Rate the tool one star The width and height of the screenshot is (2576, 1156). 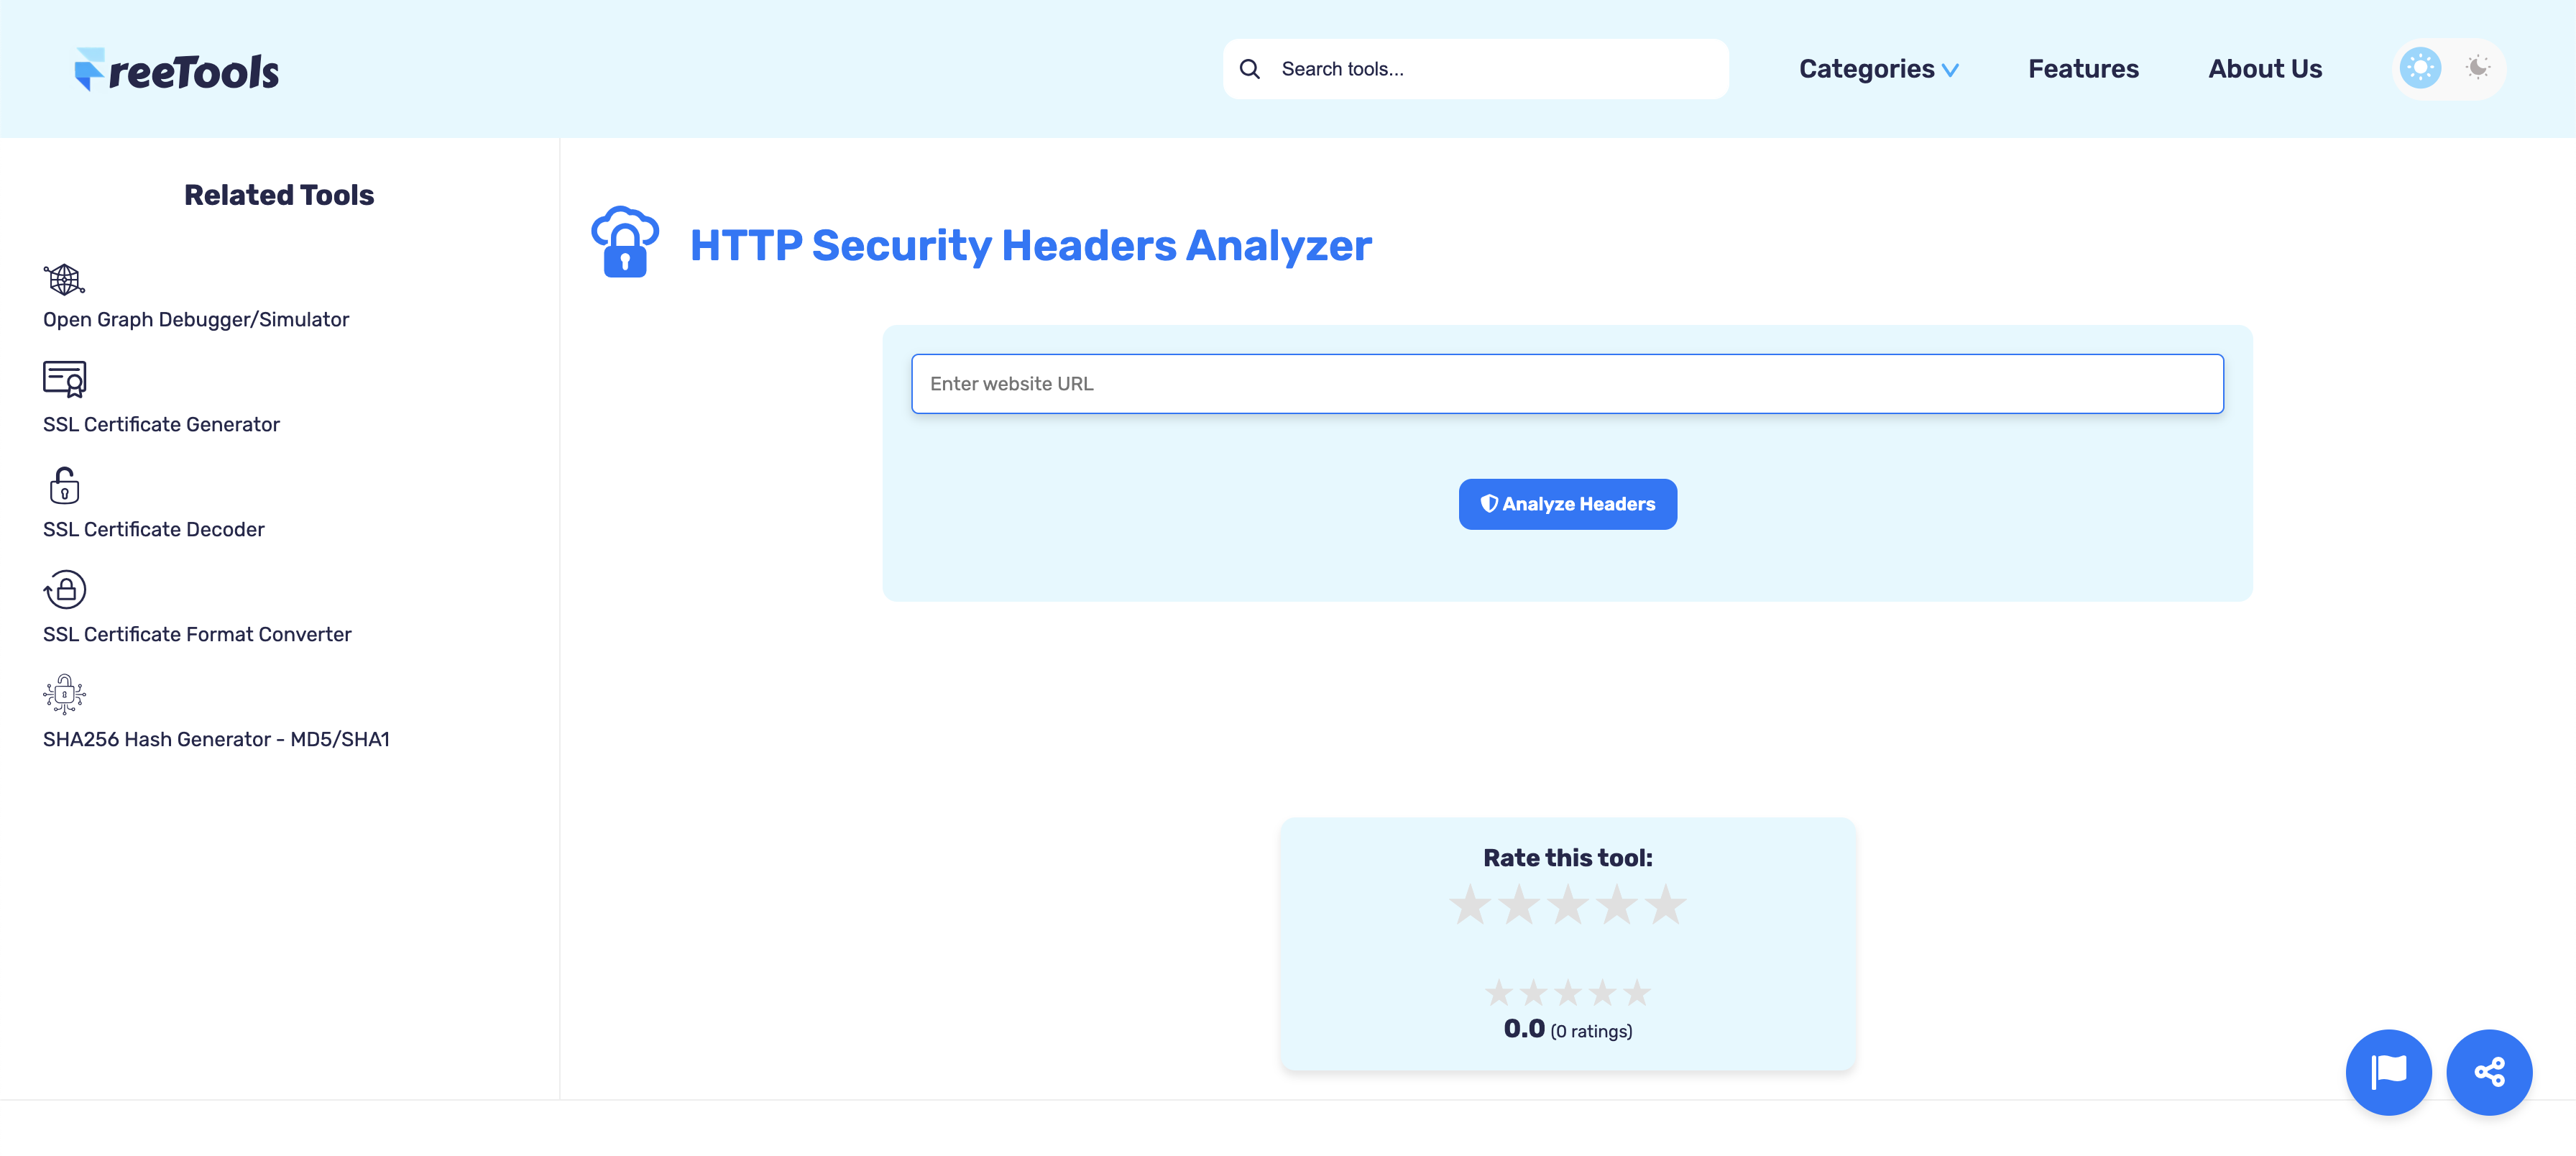1470,905
